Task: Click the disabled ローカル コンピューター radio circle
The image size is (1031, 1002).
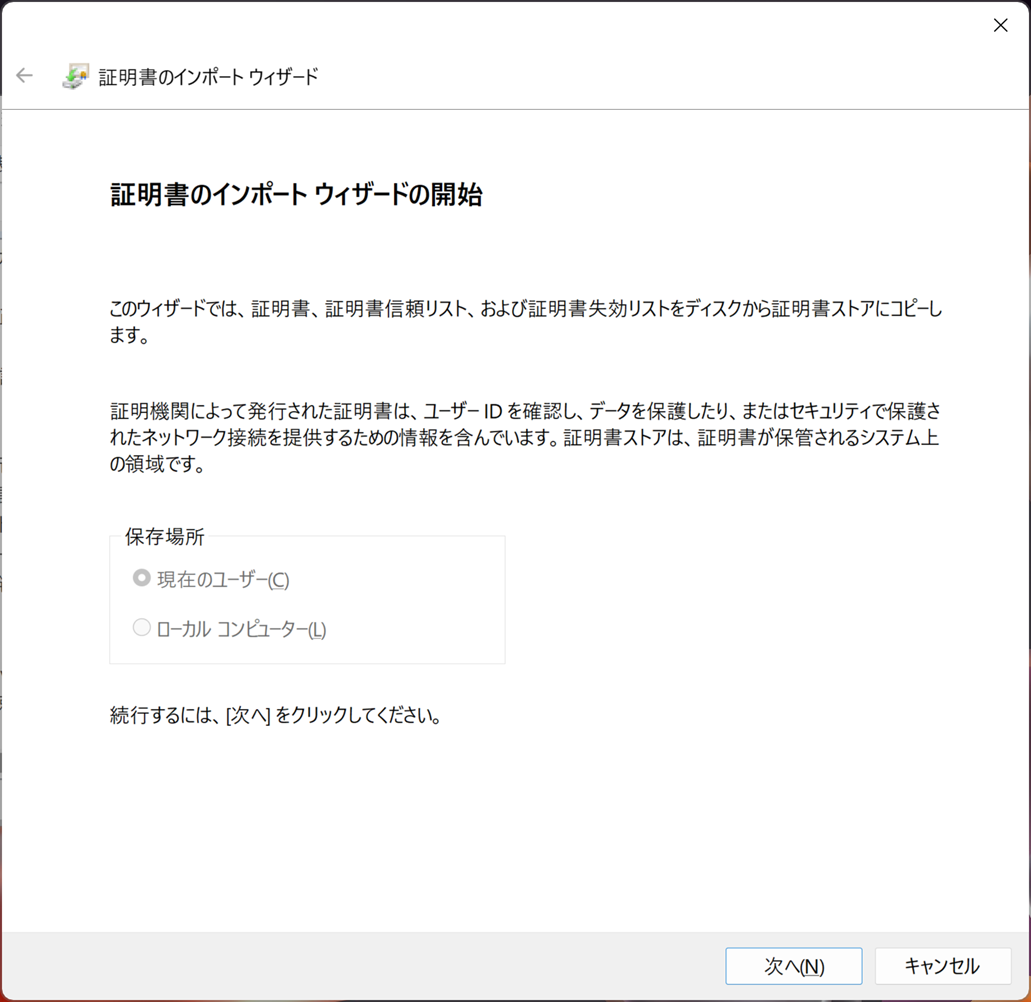Action: [141, 630]
